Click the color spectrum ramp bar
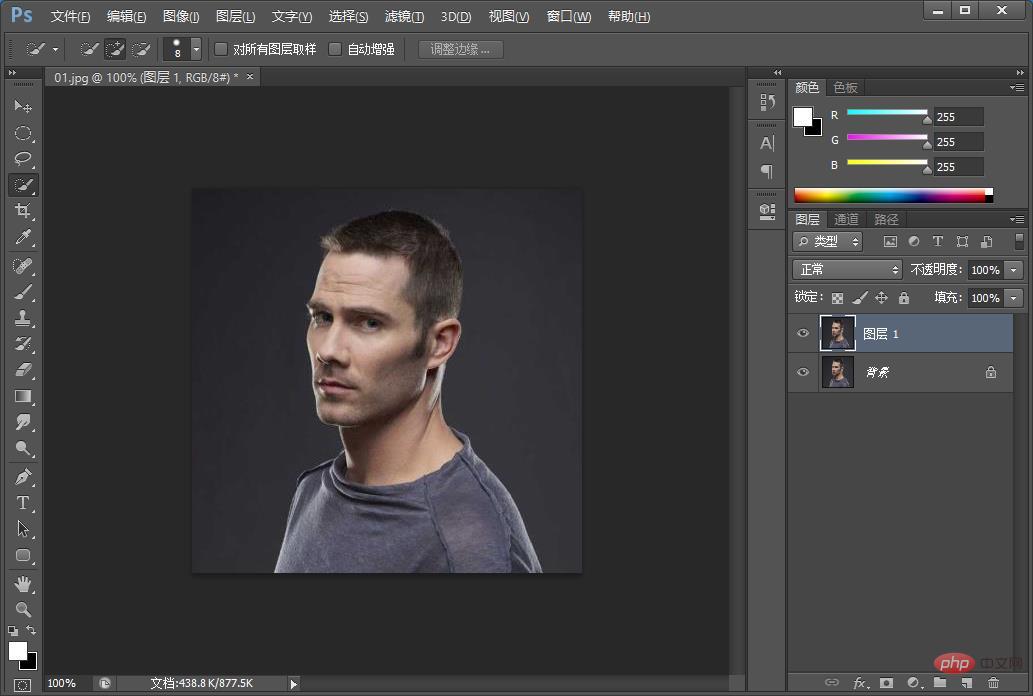The height and width of the screenshot is (696, 1033). pos(890,196)
